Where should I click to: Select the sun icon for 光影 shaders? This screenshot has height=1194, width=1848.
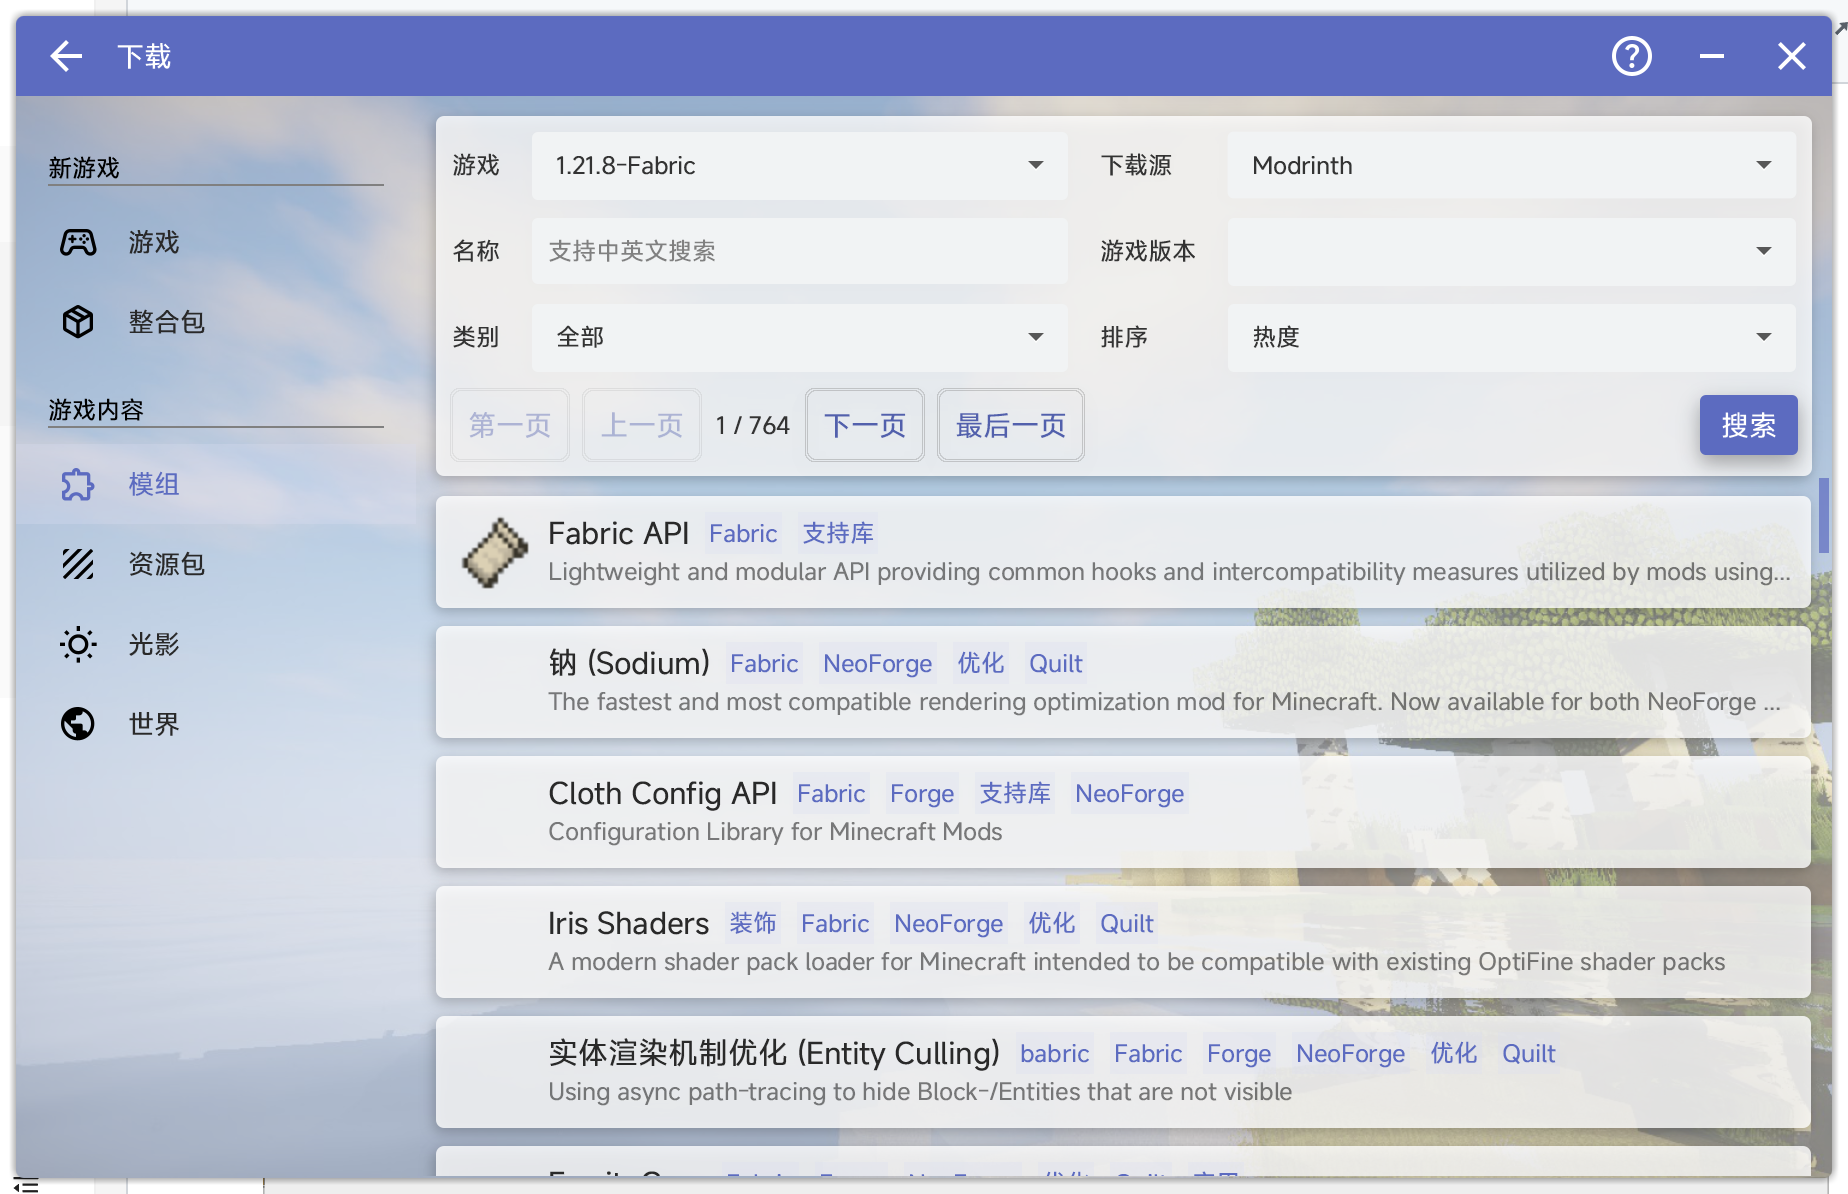[77, 644]
